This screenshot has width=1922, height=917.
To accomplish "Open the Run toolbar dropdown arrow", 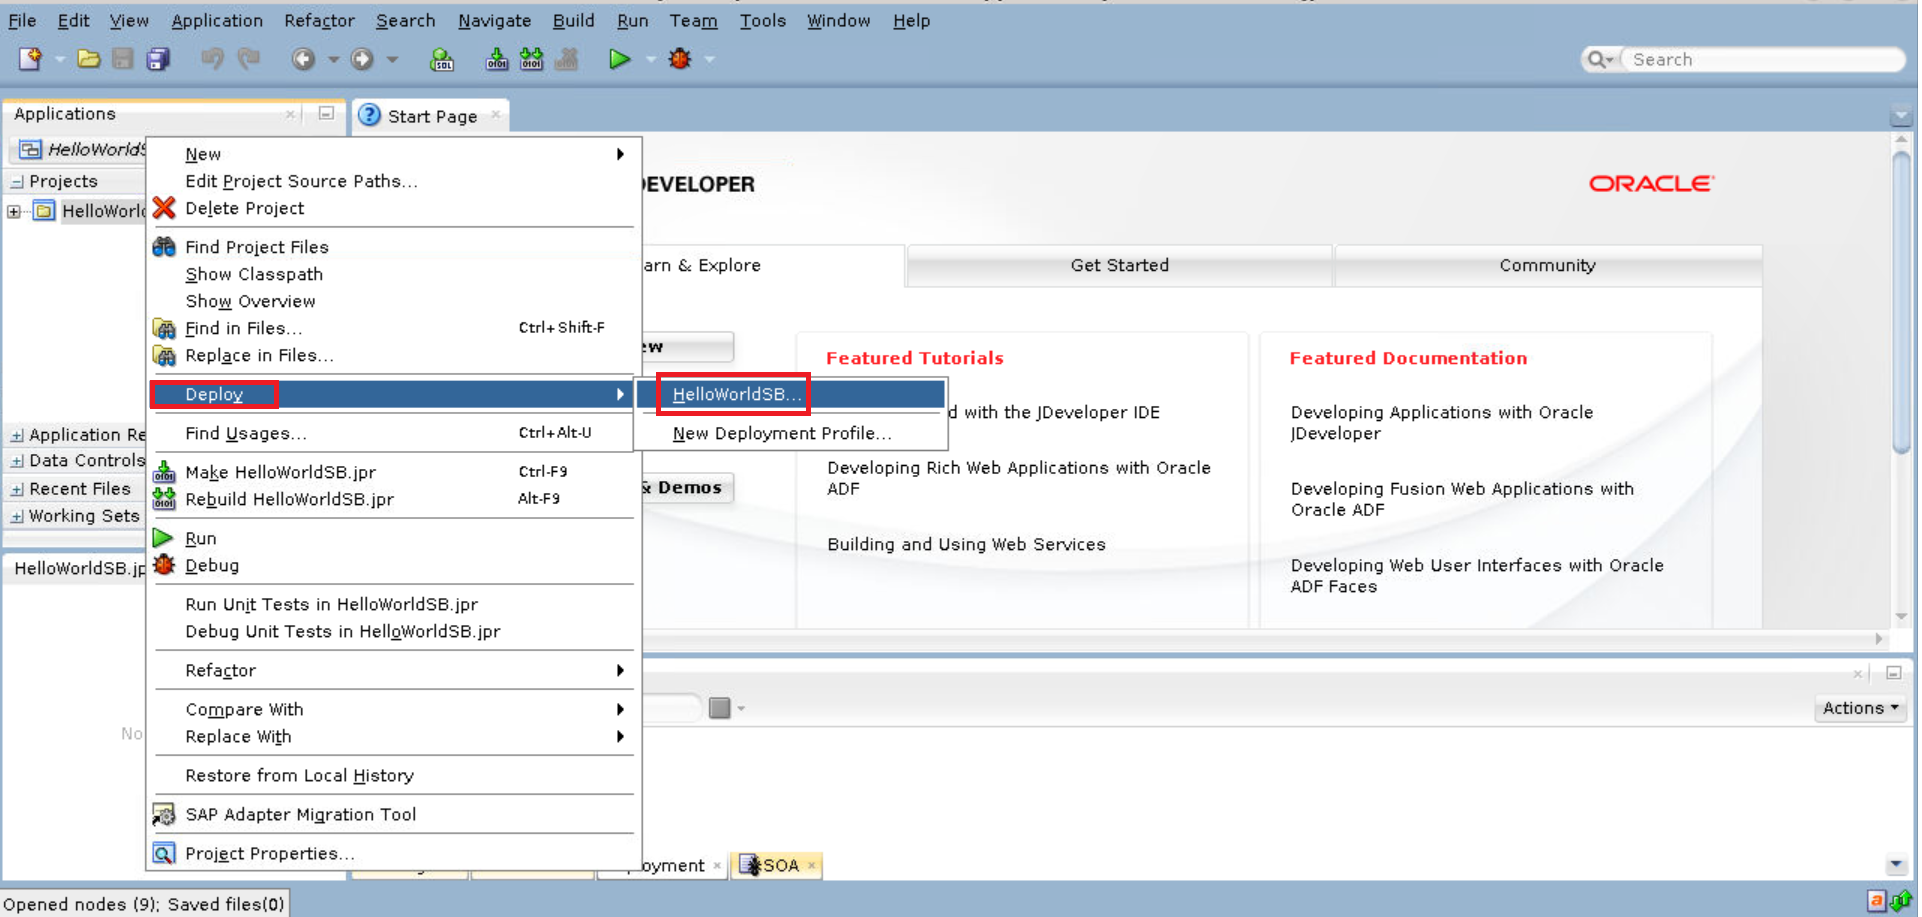I will click(650, 59).
